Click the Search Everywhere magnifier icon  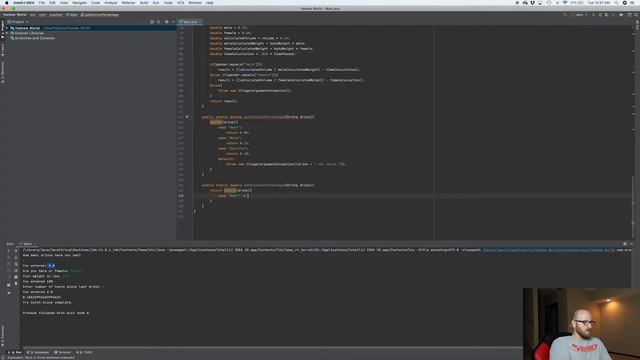click(636, 15)
